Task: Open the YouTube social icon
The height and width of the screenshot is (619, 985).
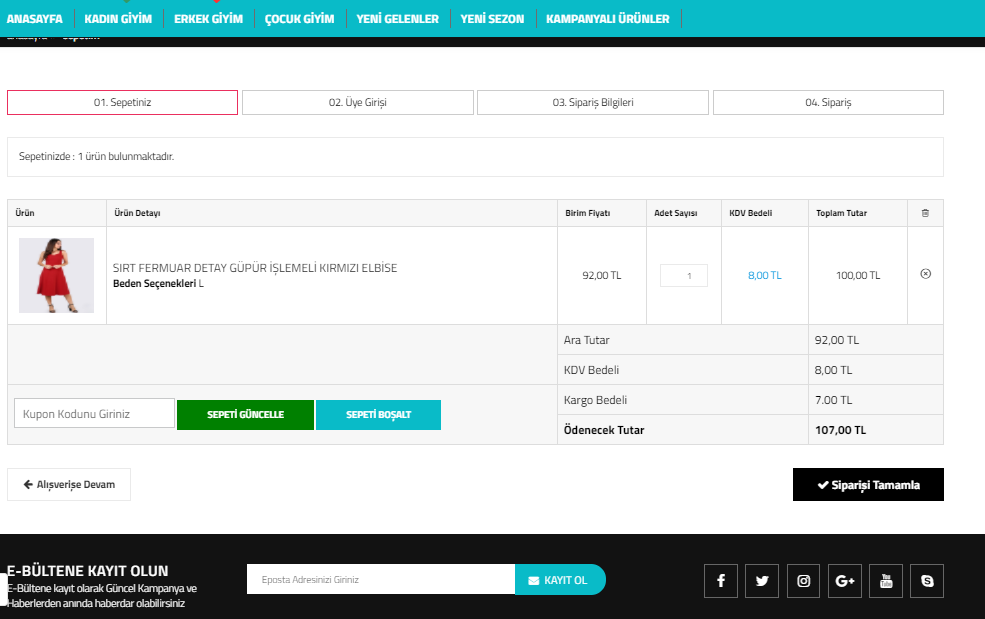Action: pos(886,581)
